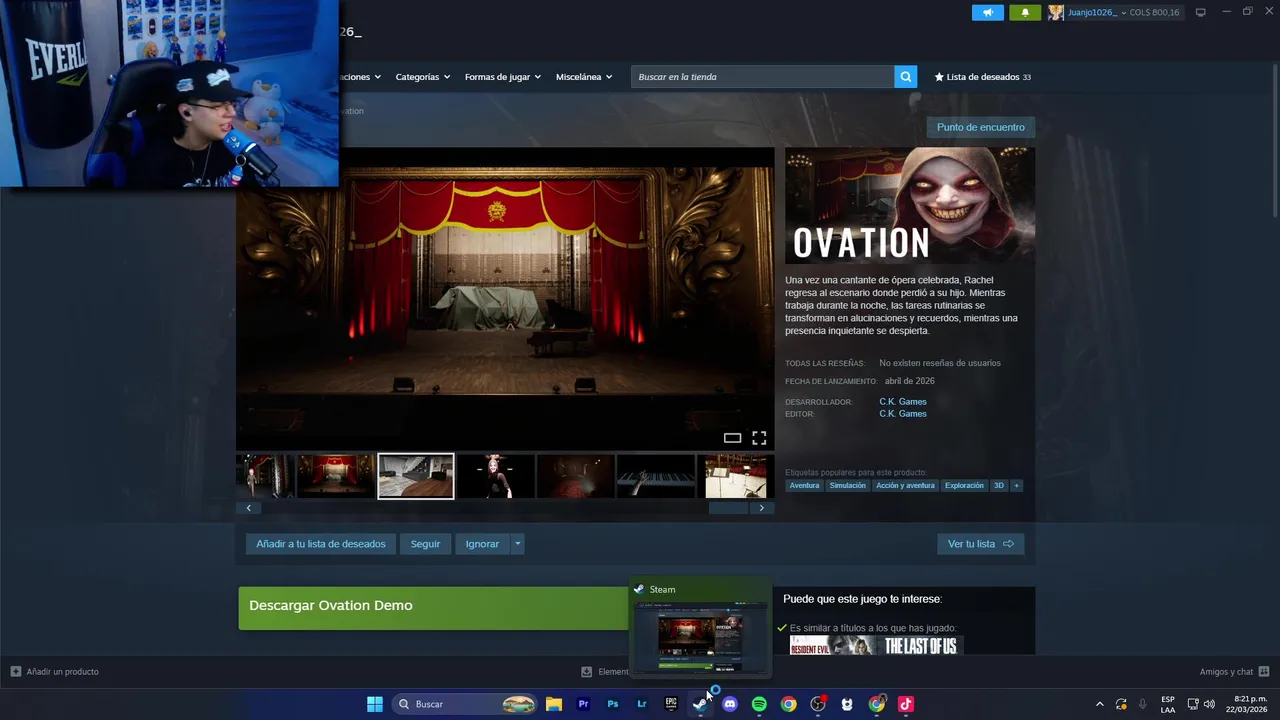
Task: Select the bright backstage thumbnail at strip end
Action: [736, 476]
